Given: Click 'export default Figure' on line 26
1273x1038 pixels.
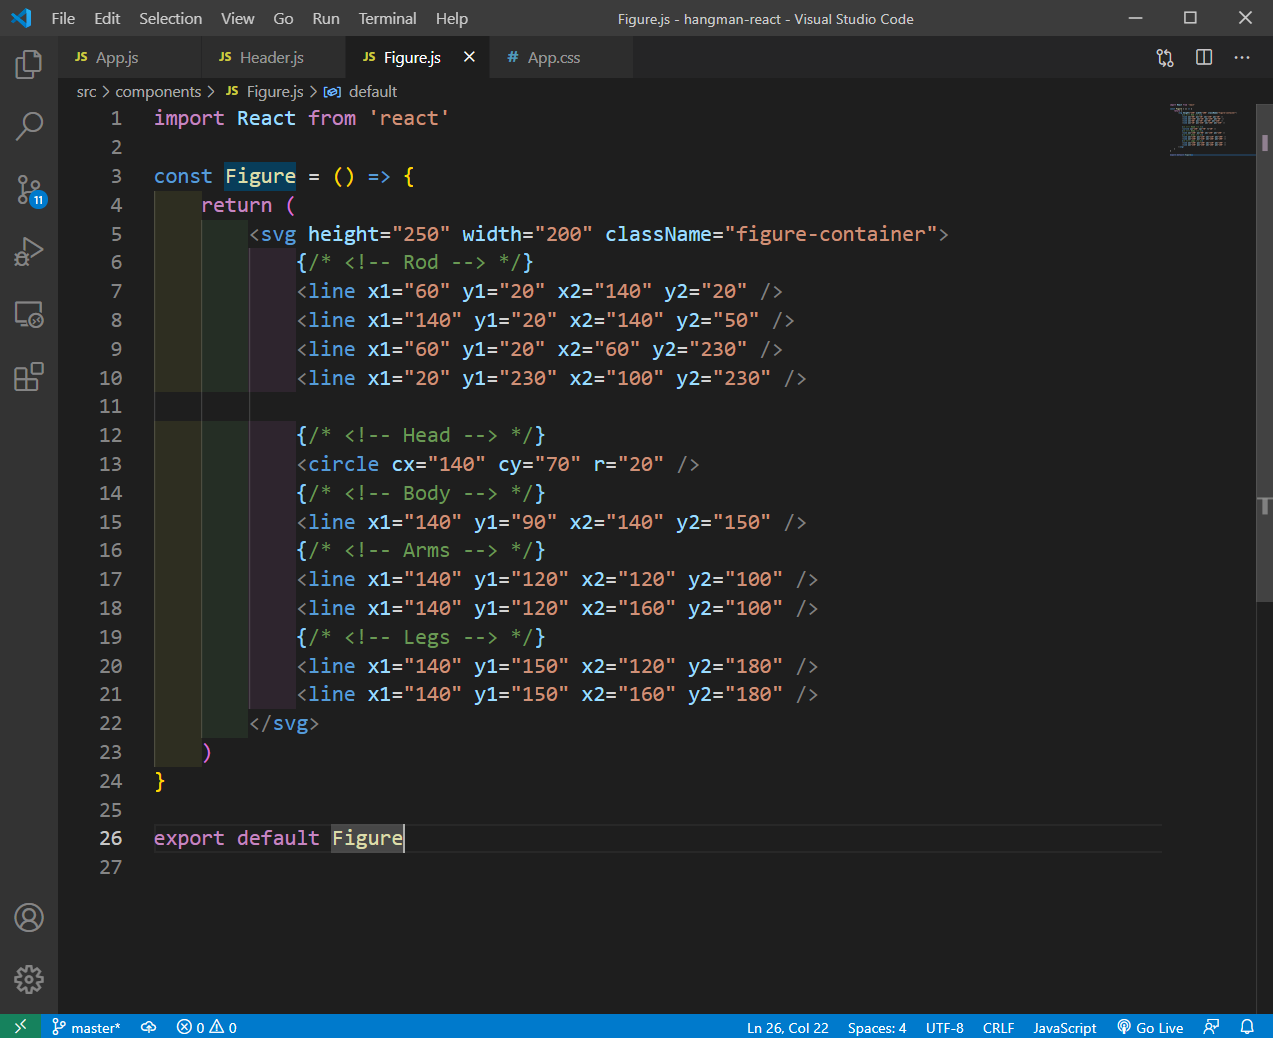Looking at the screenshot, I should (x=279, y=838).
